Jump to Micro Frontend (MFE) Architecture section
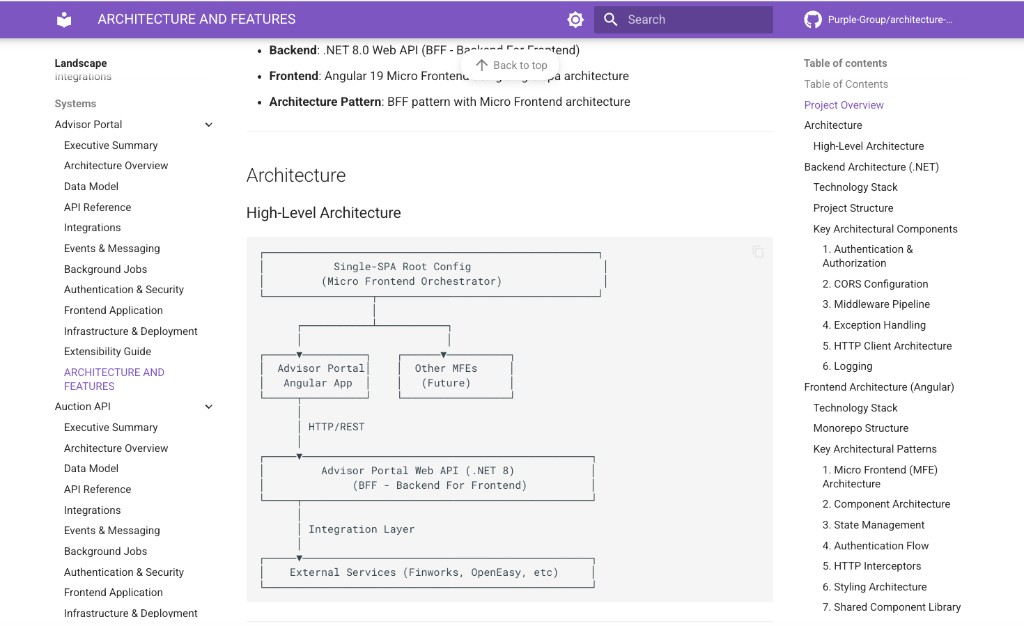 coord(880,477)
